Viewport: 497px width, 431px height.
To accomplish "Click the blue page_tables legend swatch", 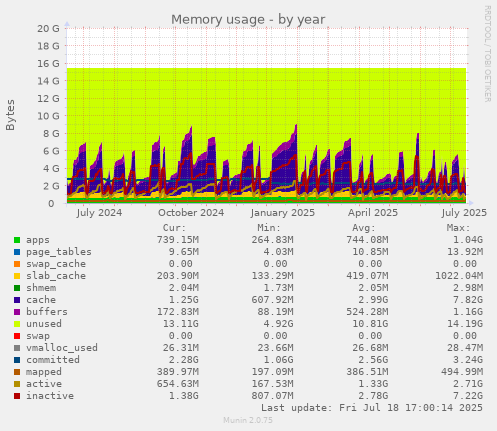I will click(x=17, y=252).
